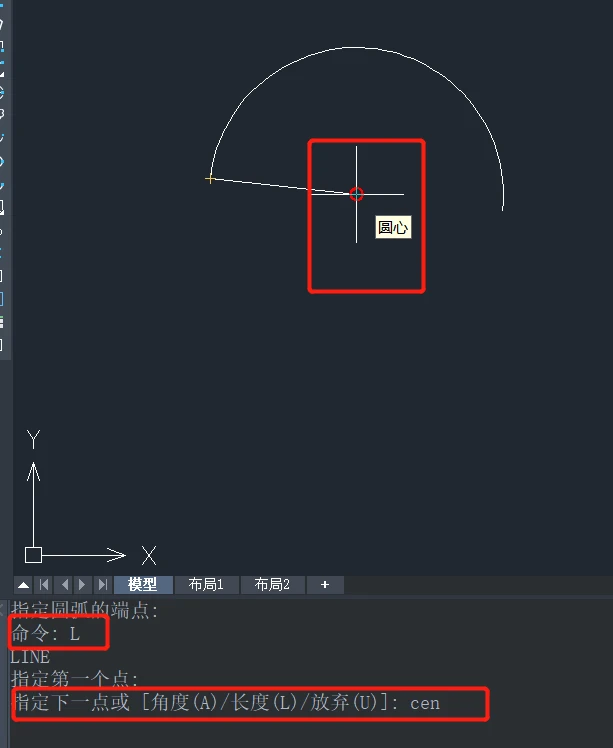The image size is (613, 748).
Task: Jump to last layout tab arrow
Action: tap(102, 585)
